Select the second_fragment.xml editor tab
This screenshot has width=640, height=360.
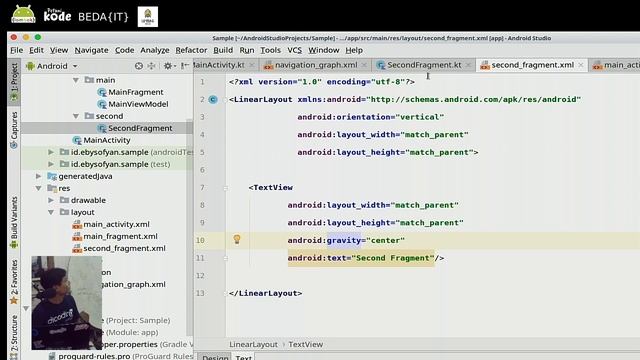(532, 65)
